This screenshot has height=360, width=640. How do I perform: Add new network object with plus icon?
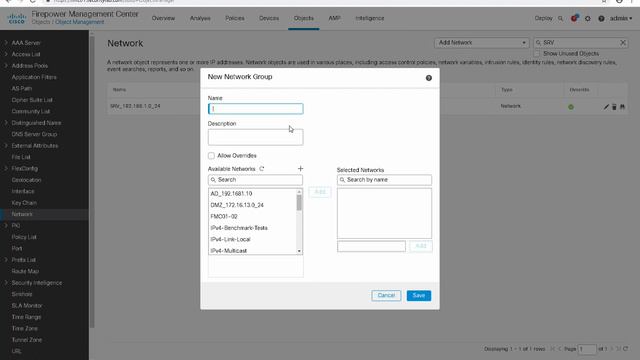tap(300, 169)
